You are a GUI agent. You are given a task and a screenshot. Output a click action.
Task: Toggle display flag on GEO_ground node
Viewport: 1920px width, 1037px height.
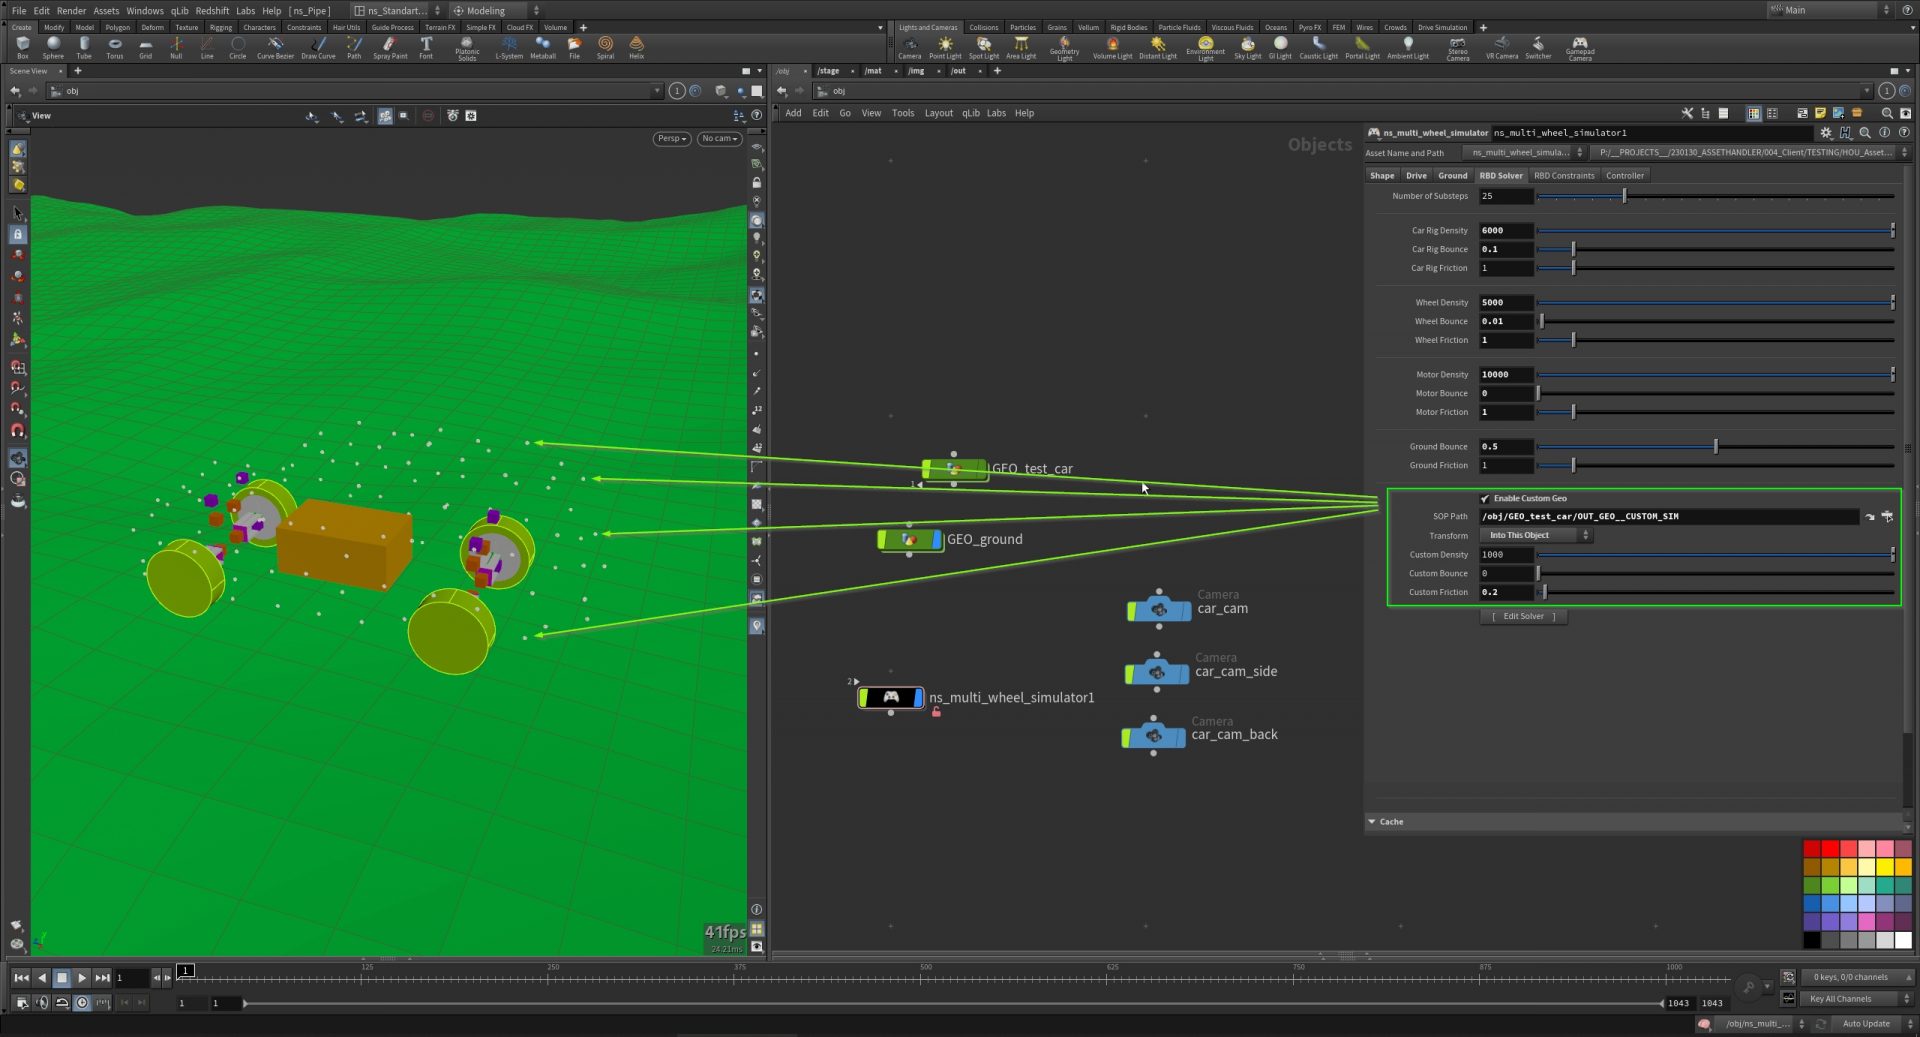(937, 540)
